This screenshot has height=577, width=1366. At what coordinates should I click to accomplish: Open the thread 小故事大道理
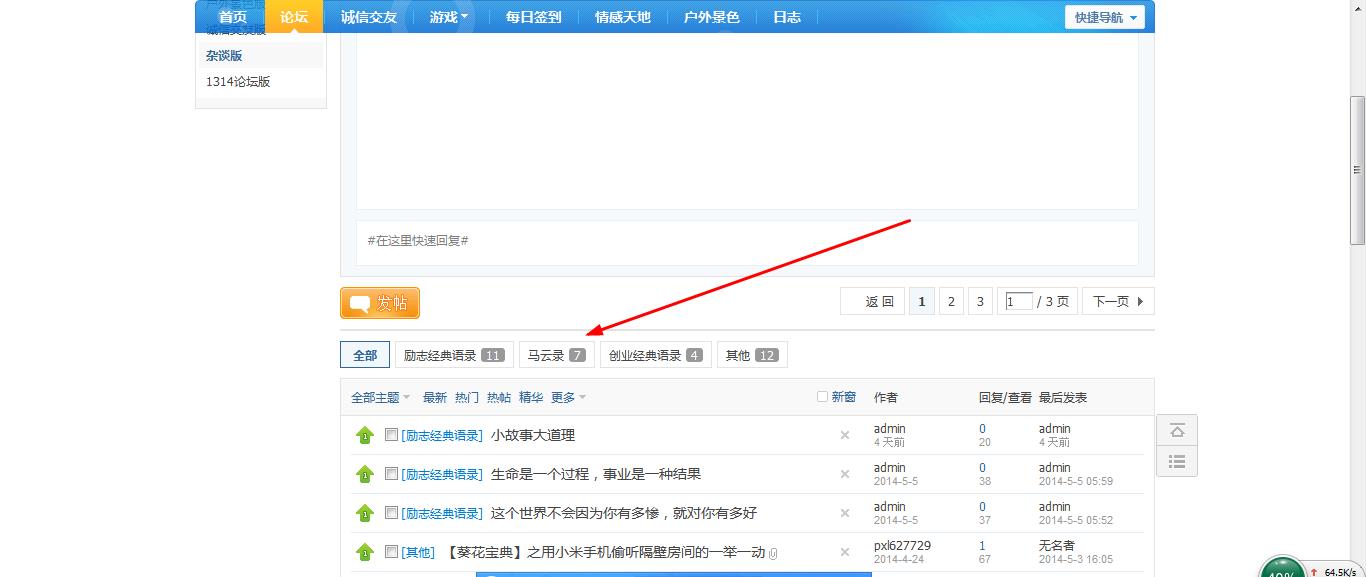coord(533,435)
